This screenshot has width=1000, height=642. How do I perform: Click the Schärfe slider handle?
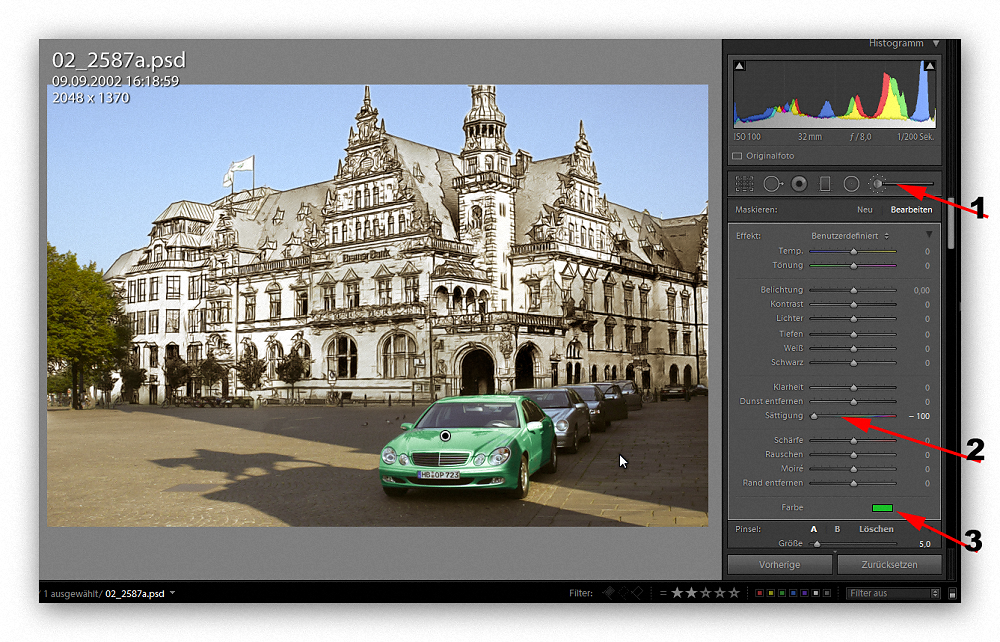point(853,441)
